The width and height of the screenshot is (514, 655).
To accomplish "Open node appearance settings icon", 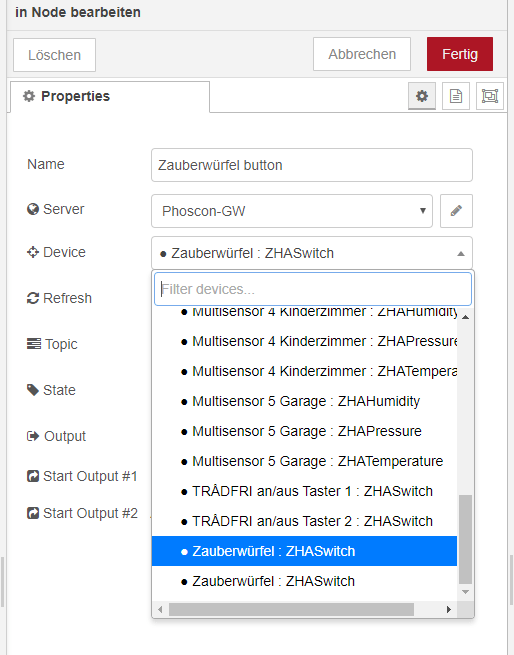I will (x=490, y=96).
